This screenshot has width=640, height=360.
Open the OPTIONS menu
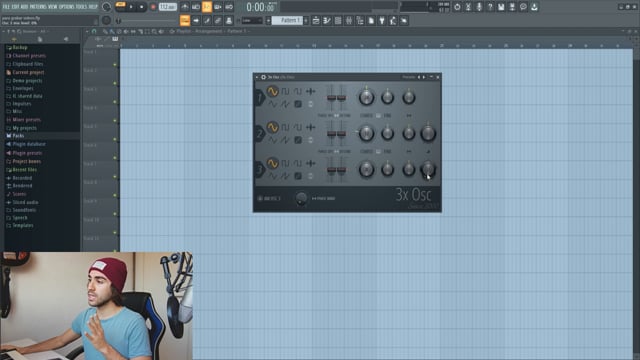click(x=66, y=7)
